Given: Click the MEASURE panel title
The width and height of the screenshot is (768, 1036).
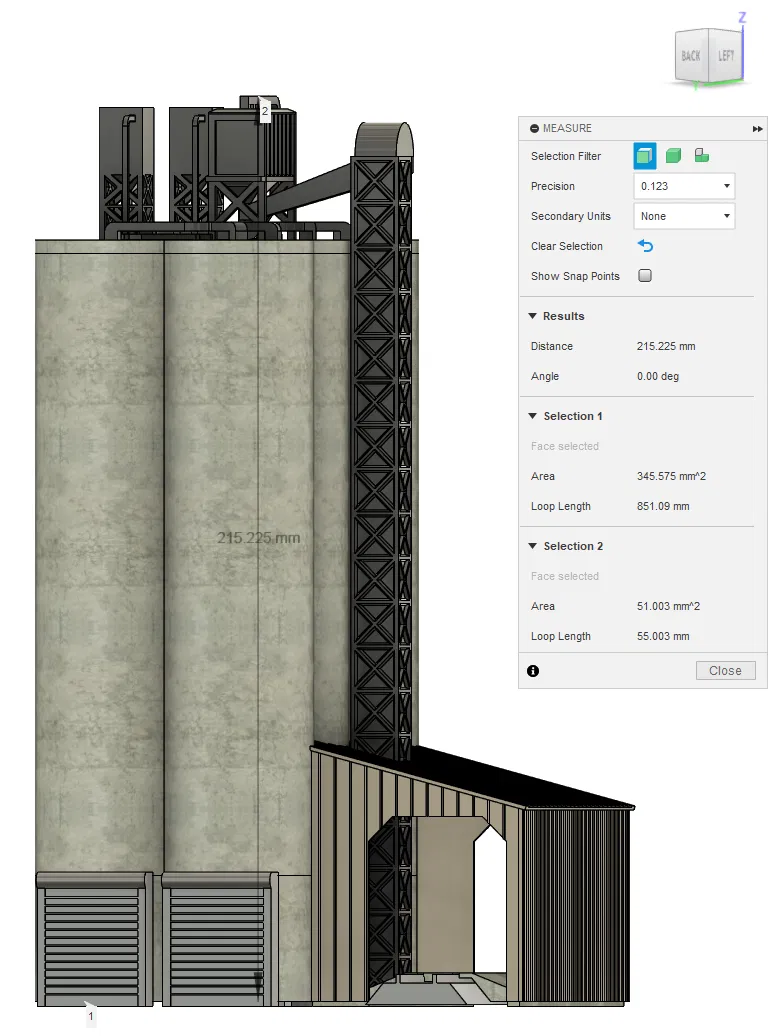Looking at the screenshot, I should coord(567,128).
